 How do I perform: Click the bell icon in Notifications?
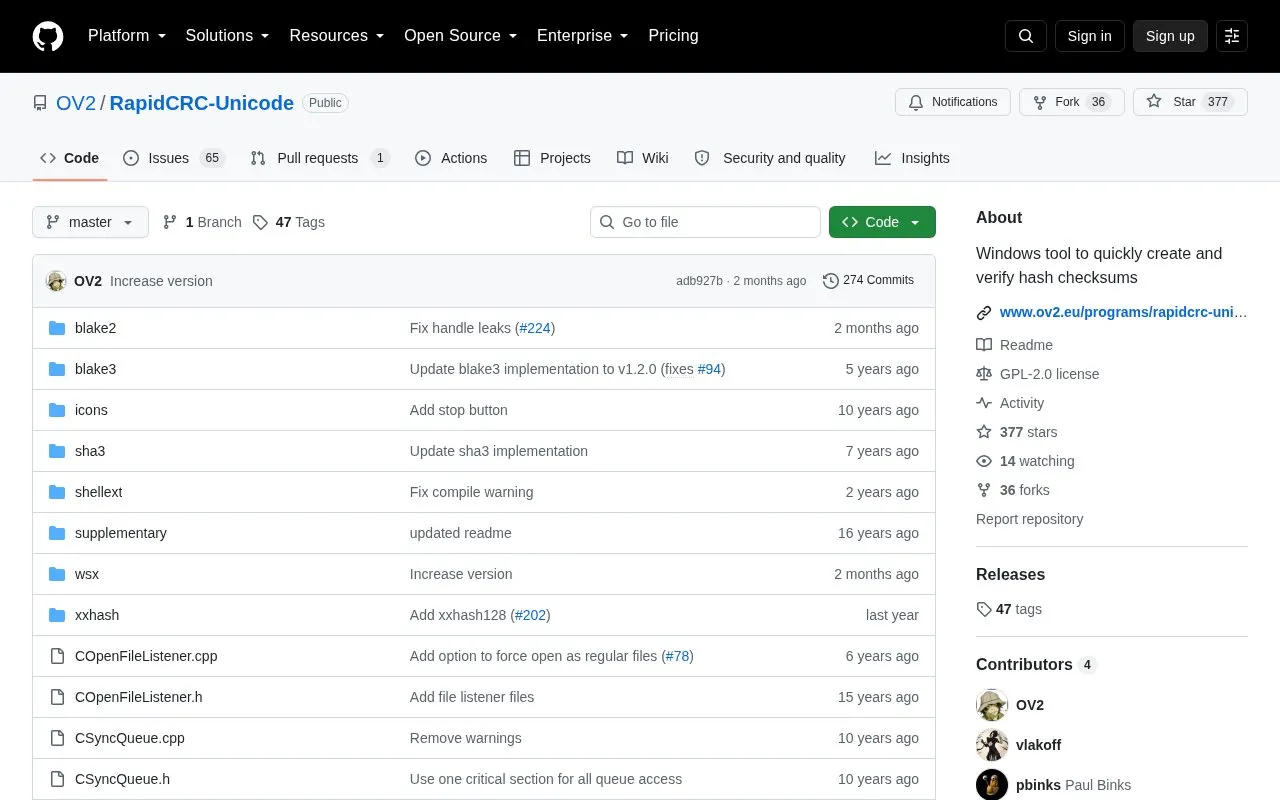[x=916, y=102]
